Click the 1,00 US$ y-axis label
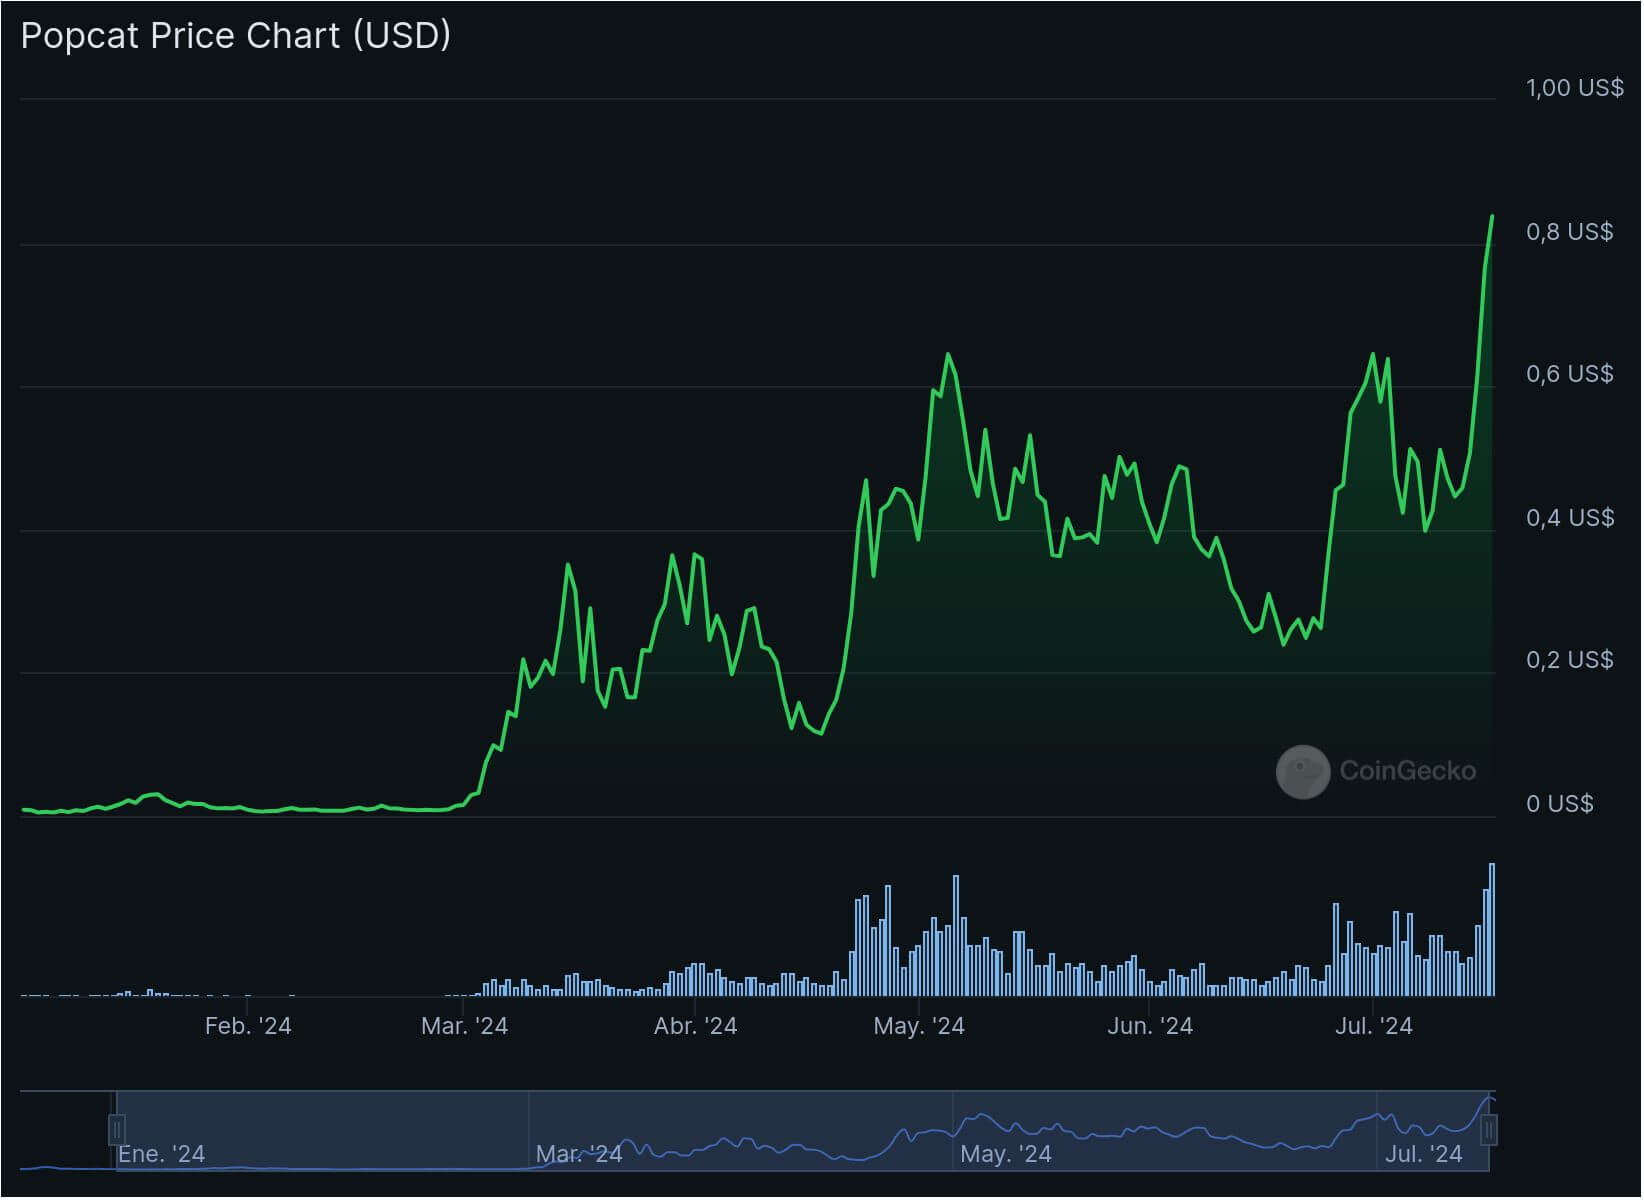 [1575, 88]
